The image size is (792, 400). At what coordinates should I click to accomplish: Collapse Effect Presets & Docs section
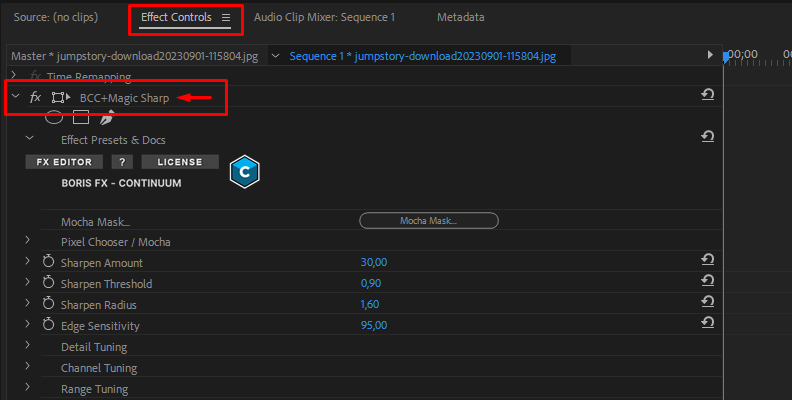pyautogui.click(x=29, y=138)
